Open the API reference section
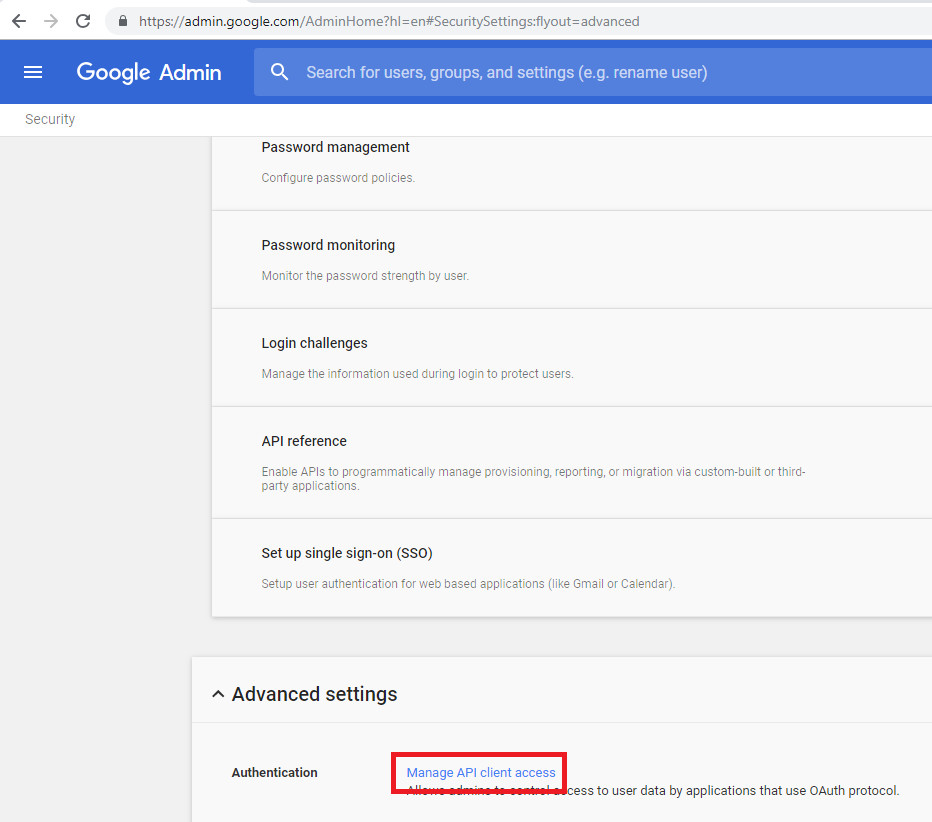Screen dimensions: 932x822 [304, 441]
